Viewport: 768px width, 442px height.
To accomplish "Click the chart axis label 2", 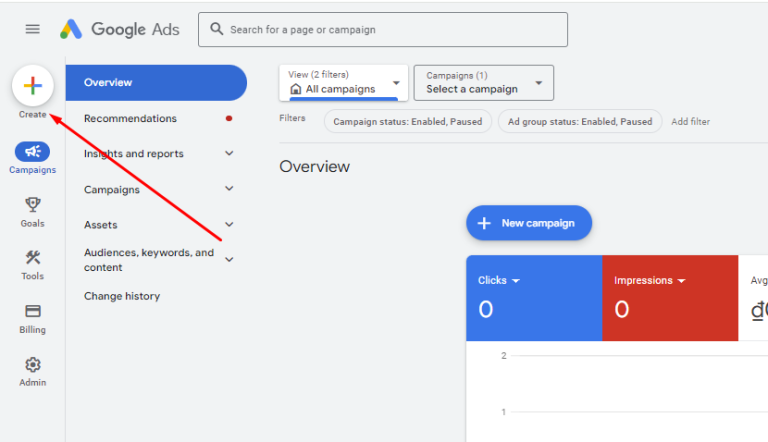I will pos(504,356).
